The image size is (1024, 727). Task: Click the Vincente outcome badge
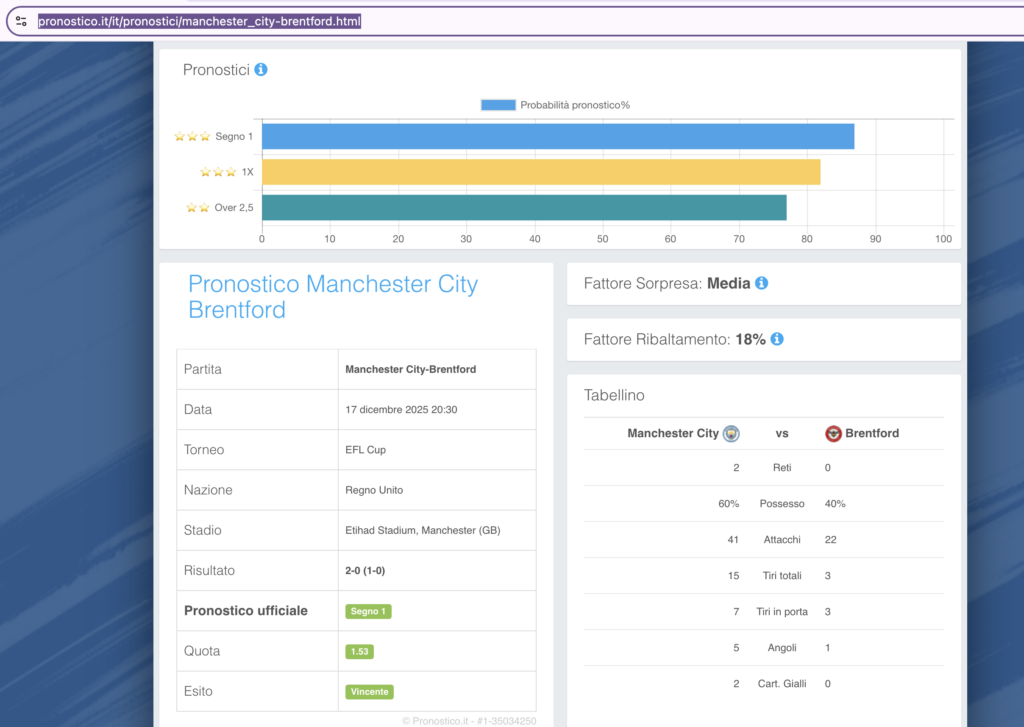tap(369, 692)
